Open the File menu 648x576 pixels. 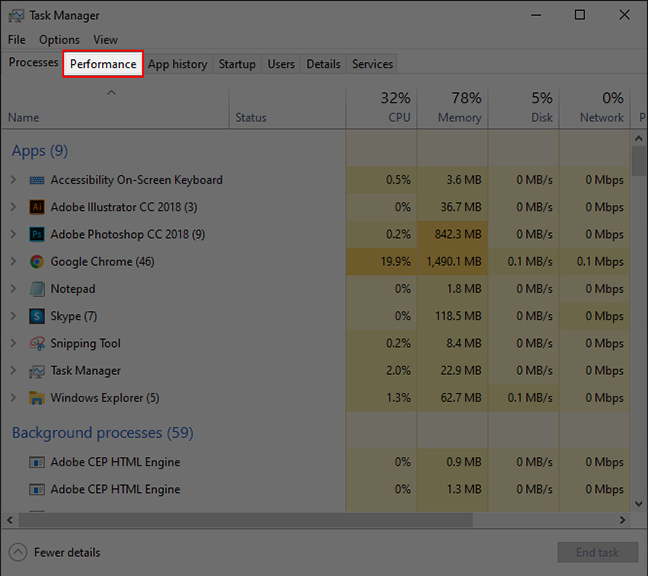tap(17, 40)
